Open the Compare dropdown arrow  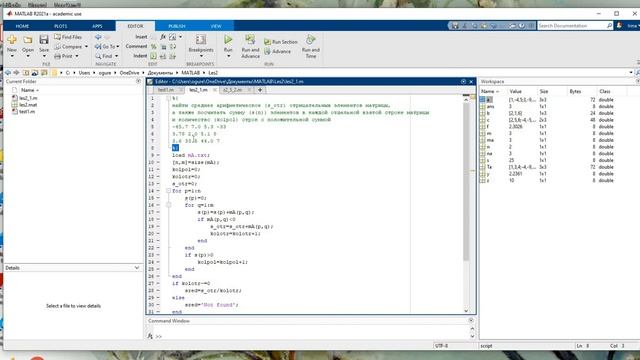coord(86,47)
